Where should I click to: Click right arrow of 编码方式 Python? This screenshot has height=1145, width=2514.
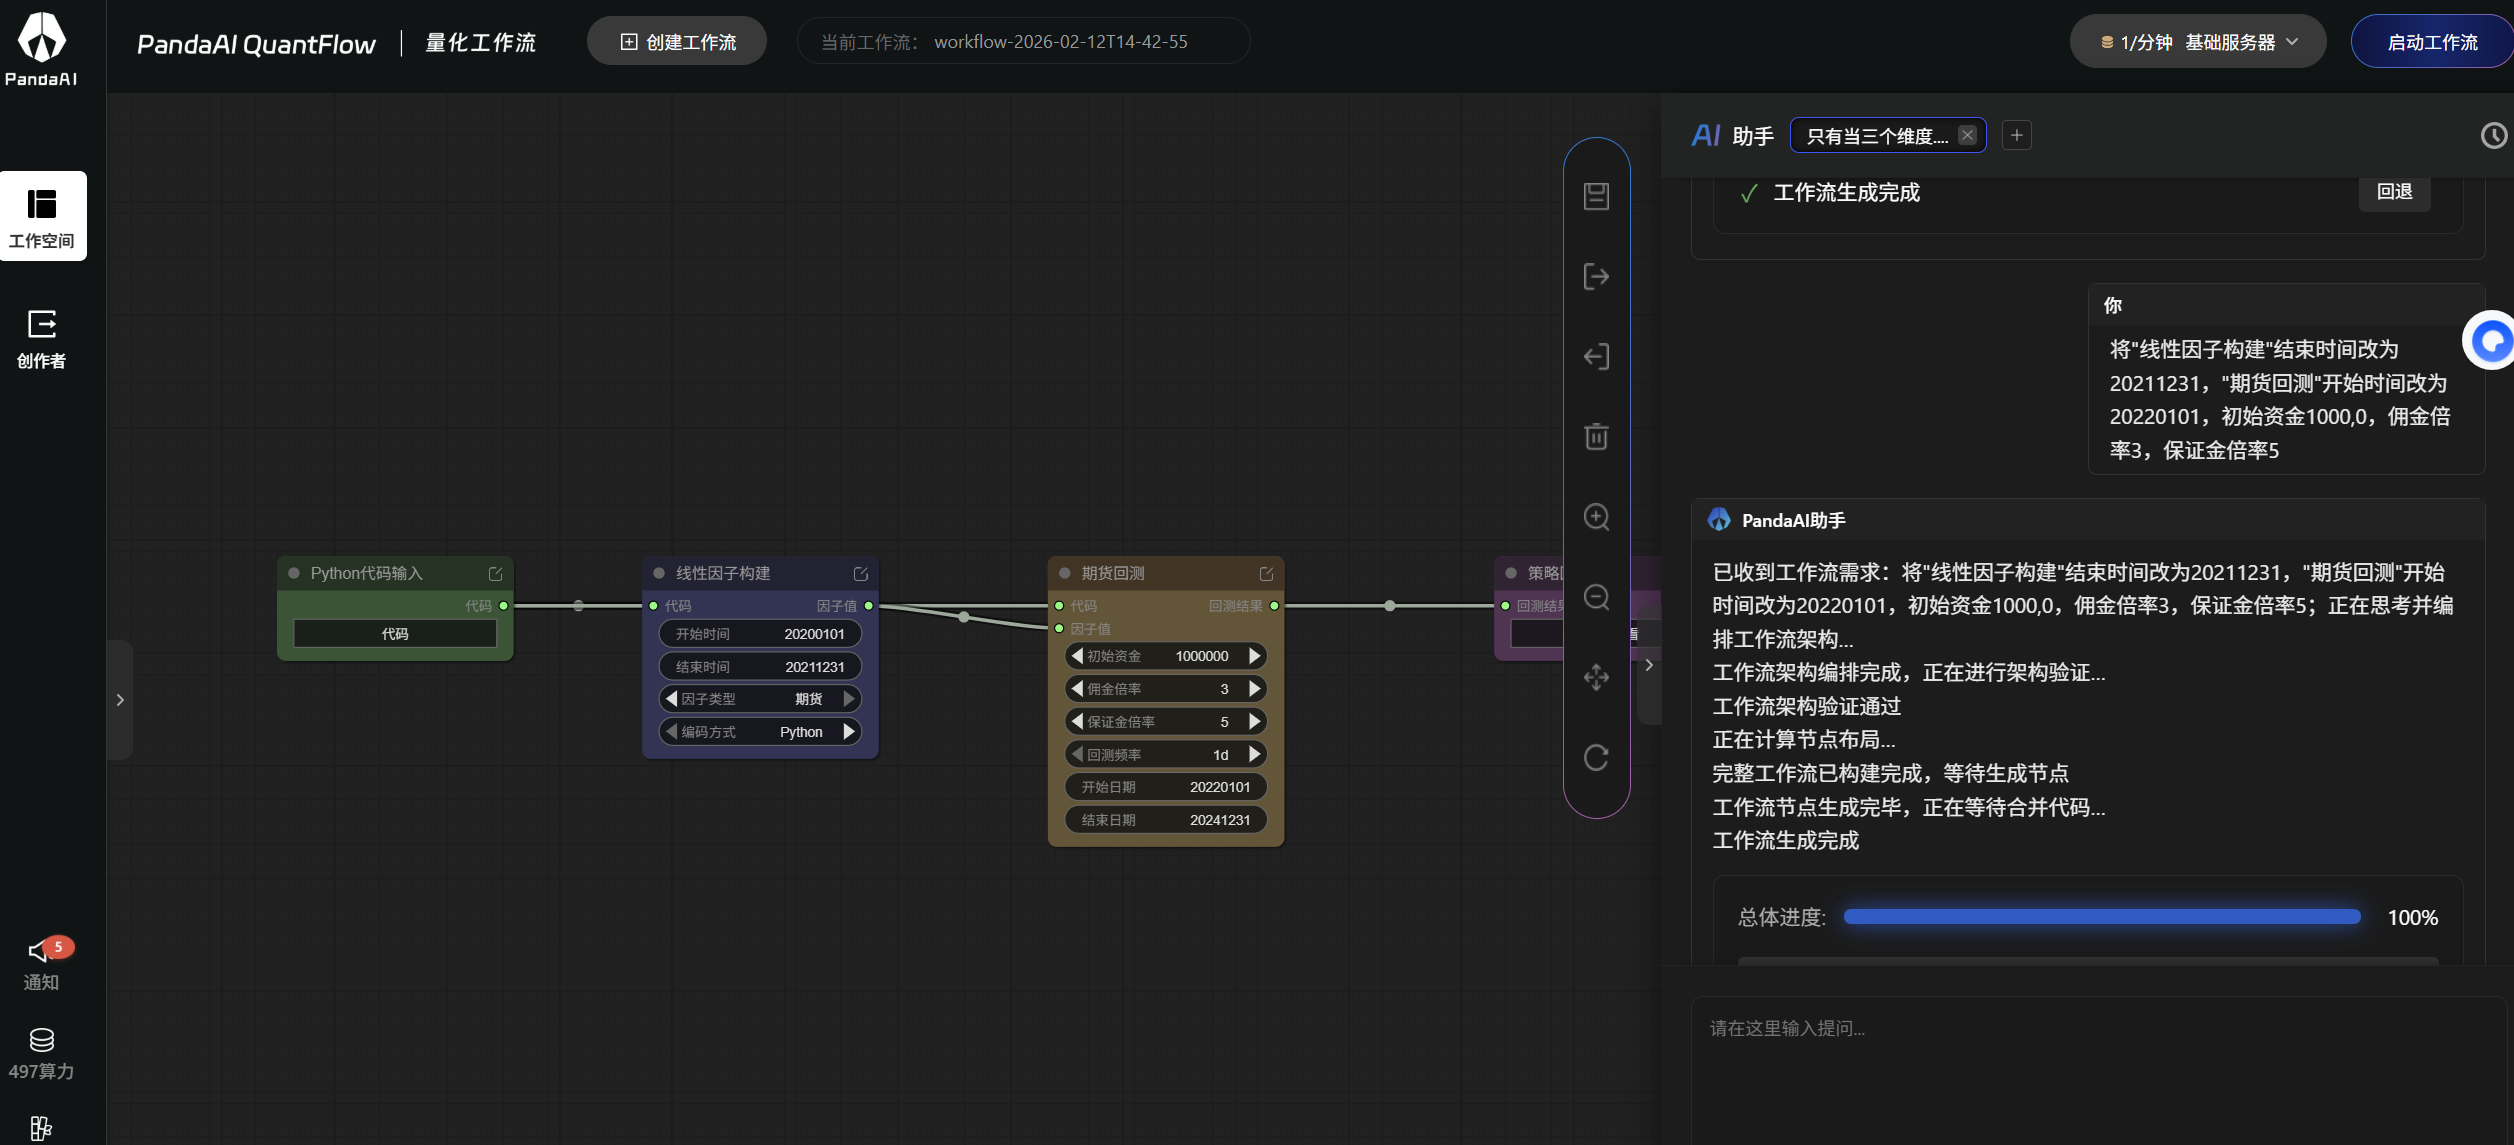pyautogui.click(x=849, y=732)
